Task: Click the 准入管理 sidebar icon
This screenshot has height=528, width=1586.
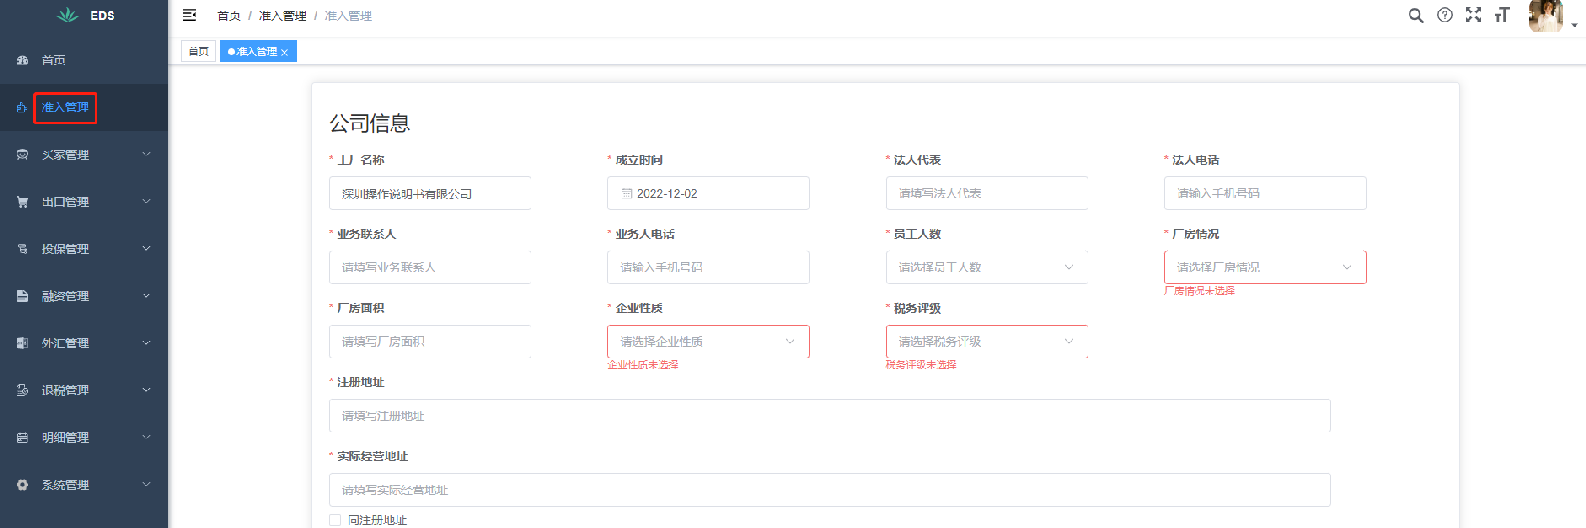Action: tap(22, 108)
